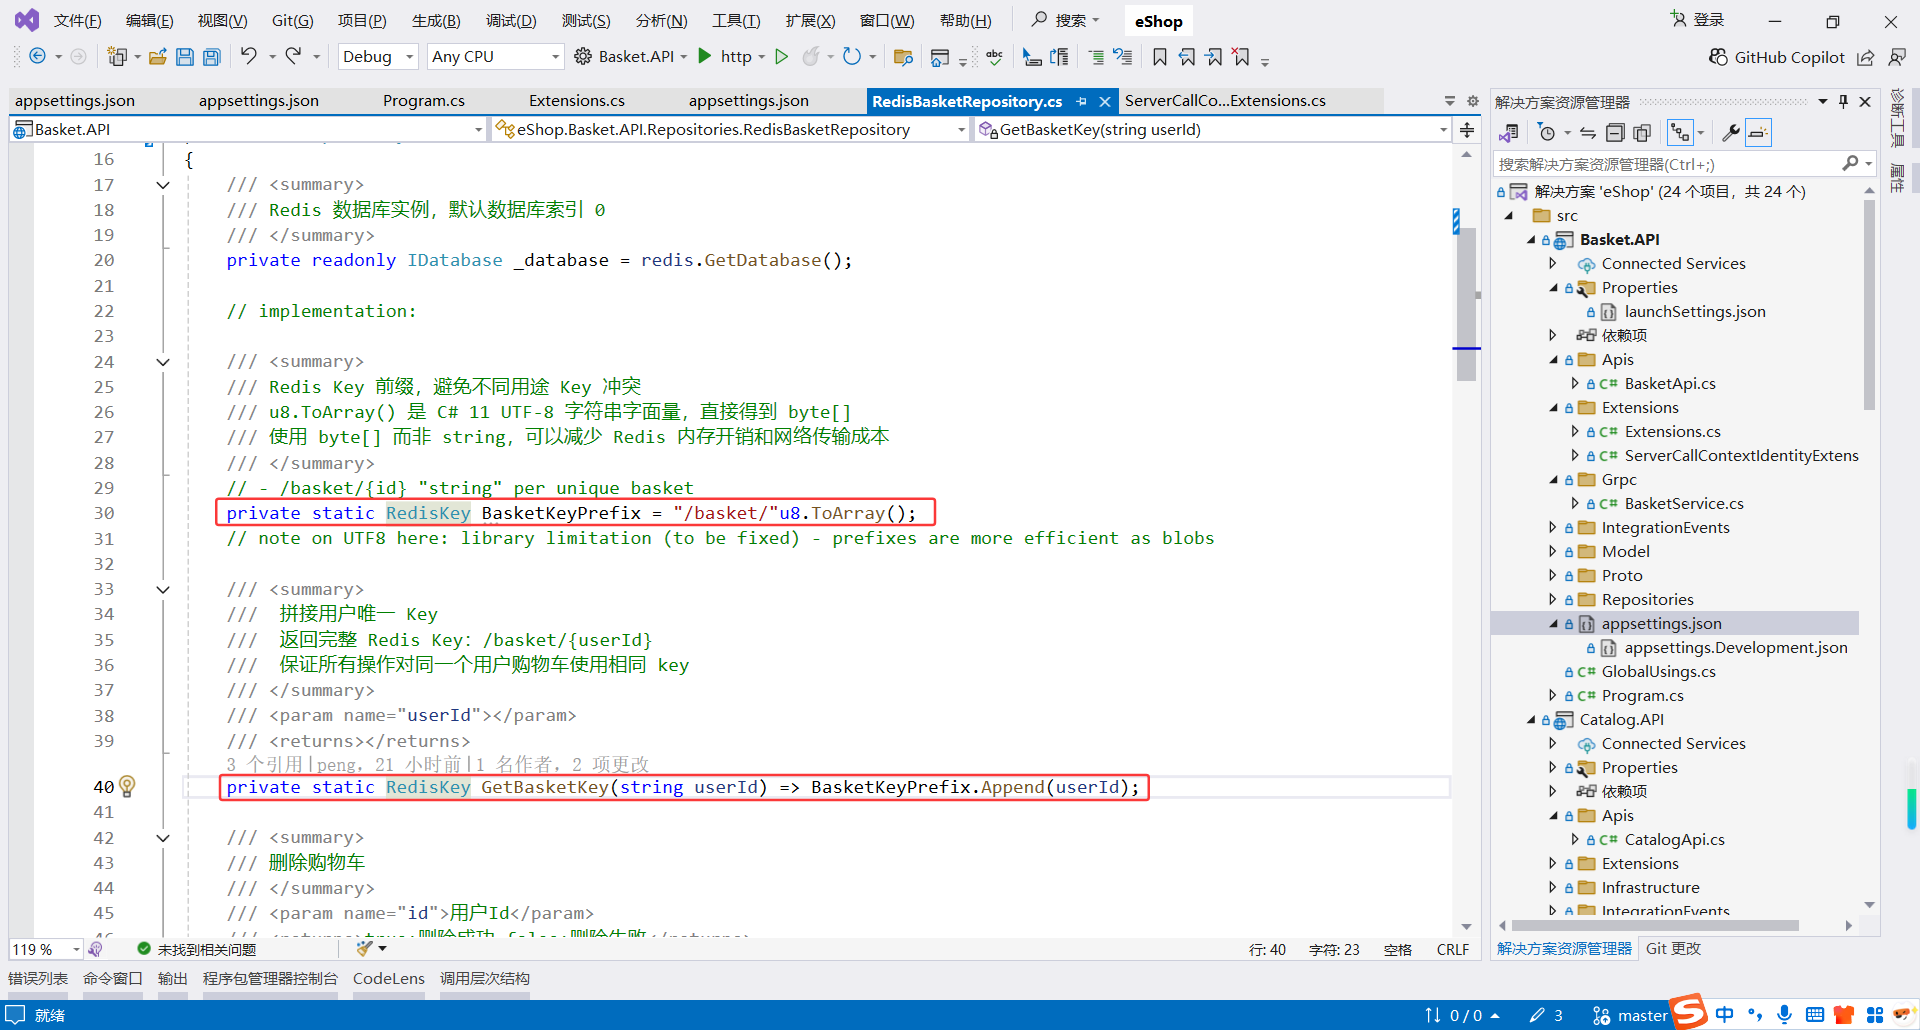Open the Any CPU platform dropdown
The width and height of the screenshot is (1920, 1030).
point(495,56)
